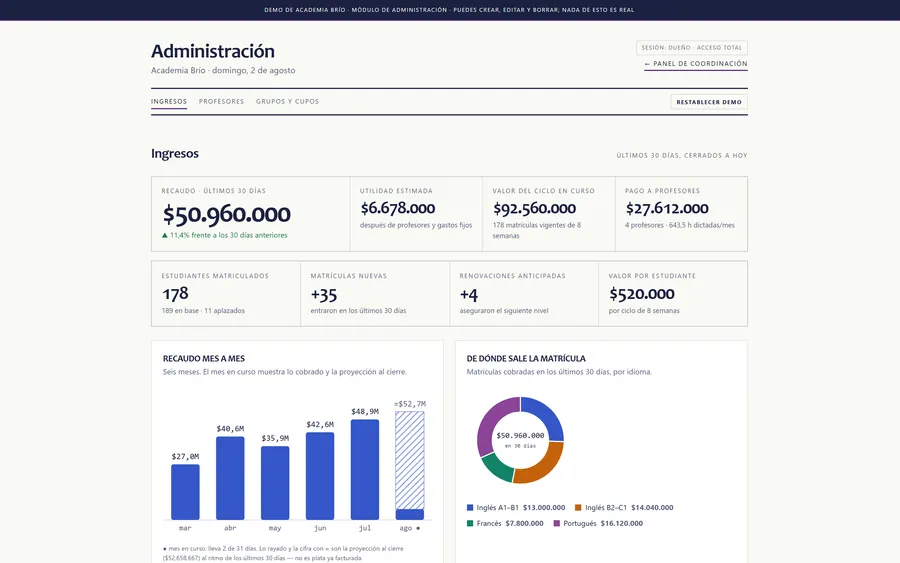Click the Administración page title
Screen dimensions: 900x563
pos(213,51)
